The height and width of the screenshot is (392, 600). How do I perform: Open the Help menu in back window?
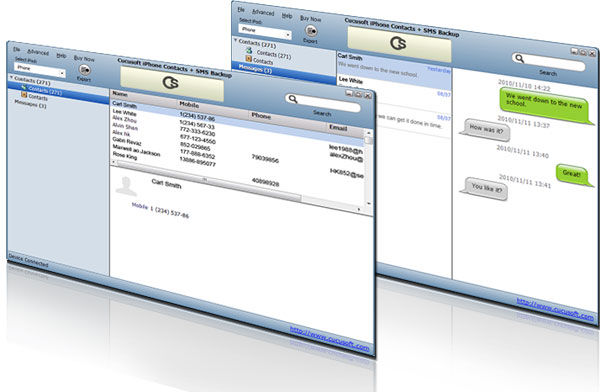pyautogui.click(x=287, y=16)
